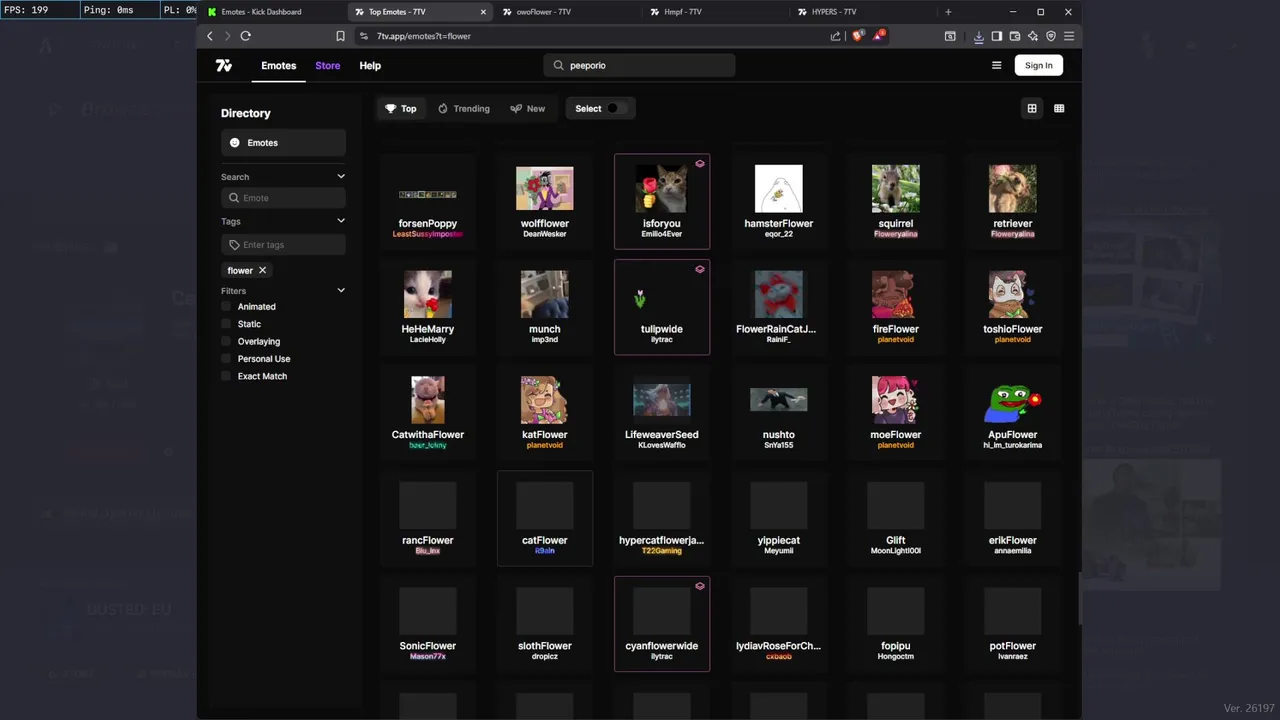Open DeanWesker author link under wolfflower
The height and width of the screenshot is (720, 1280).
(x=545, y=234)
